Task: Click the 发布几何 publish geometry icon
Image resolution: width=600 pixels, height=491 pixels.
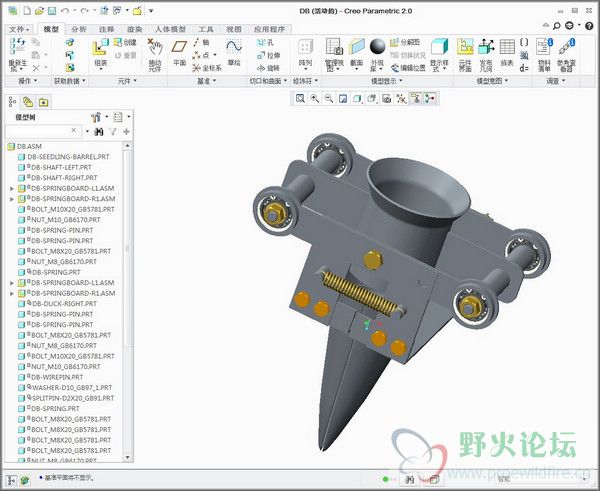Action: 486,55
